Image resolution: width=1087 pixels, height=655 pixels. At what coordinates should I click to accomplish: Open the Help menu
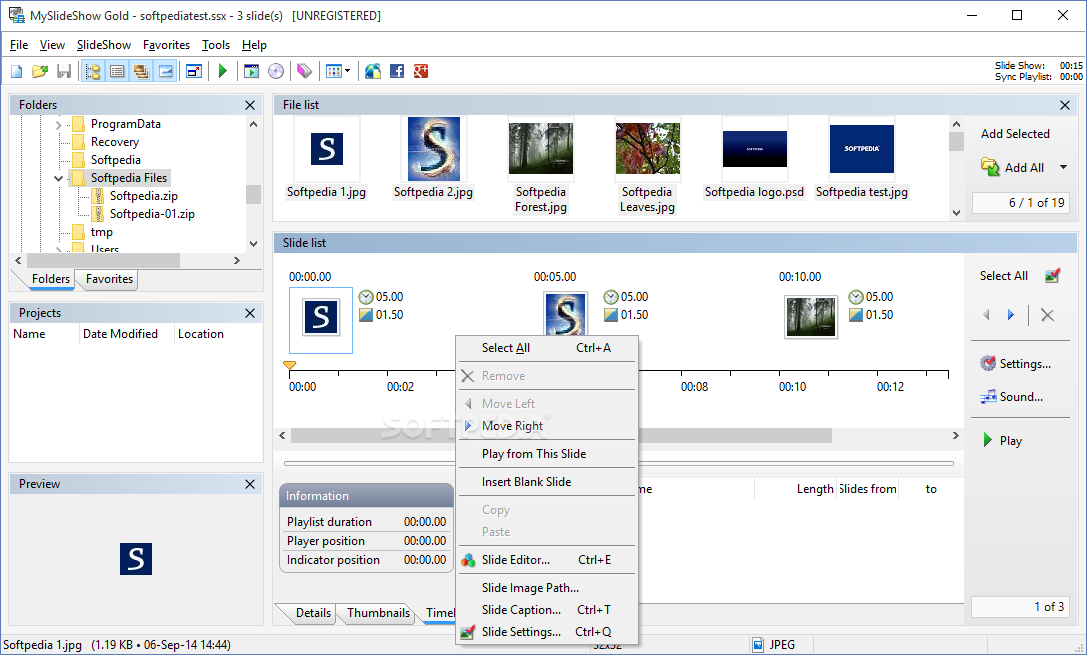[x=254, y=45]
